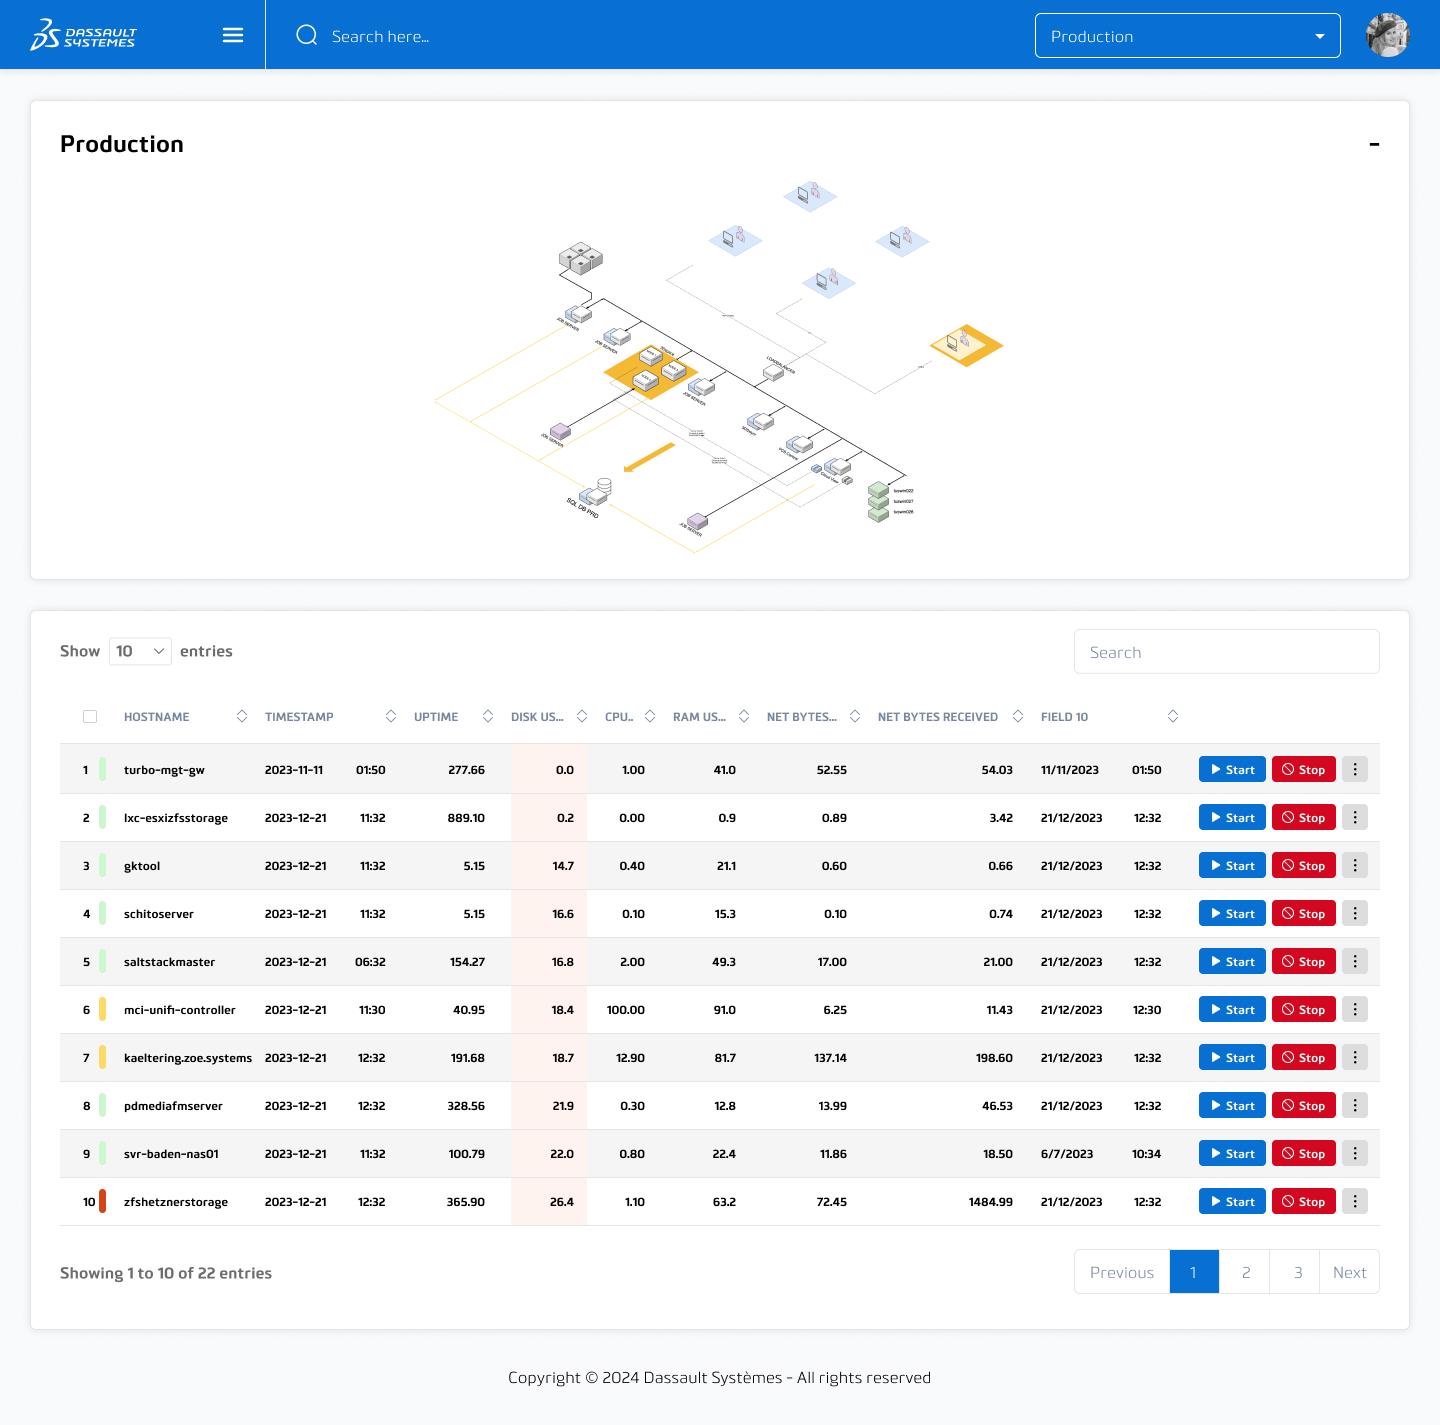Click the red disk usage value for zfshetznerstorage

pos(563,1201)
